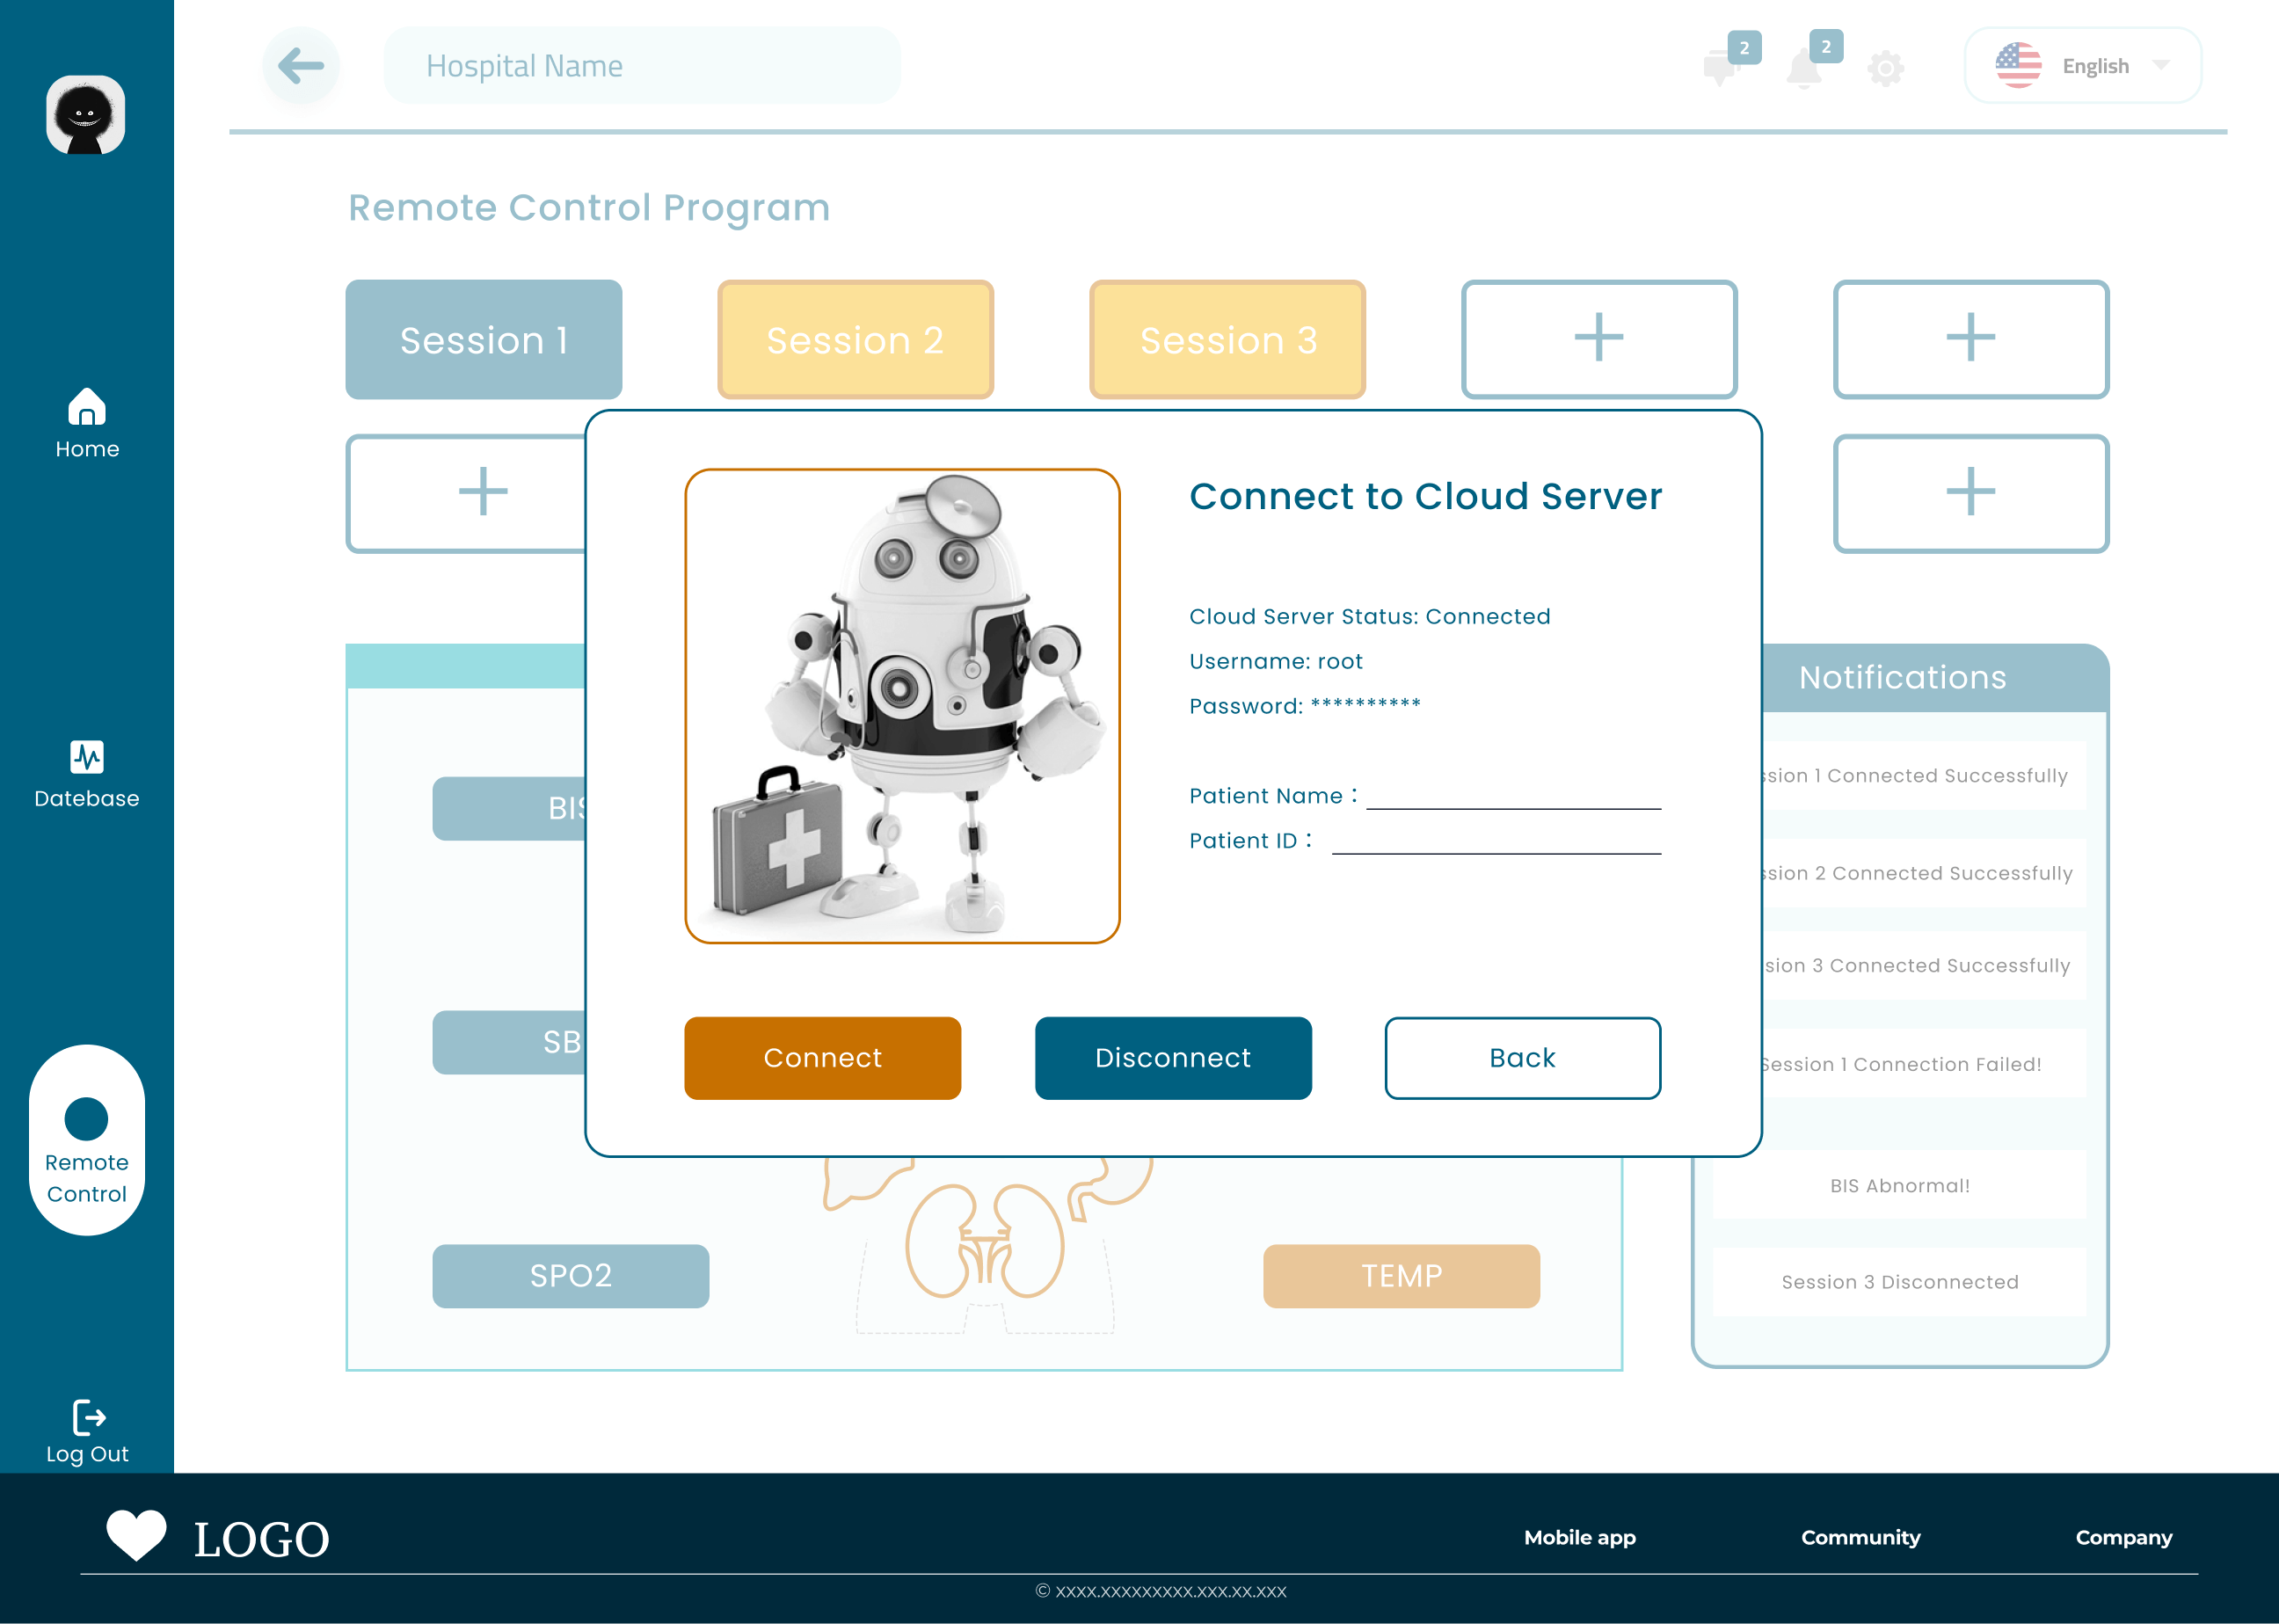Select the Session 3 tab
The height and width of the screenshot is (1624, 2279).
coord(1227,340)
